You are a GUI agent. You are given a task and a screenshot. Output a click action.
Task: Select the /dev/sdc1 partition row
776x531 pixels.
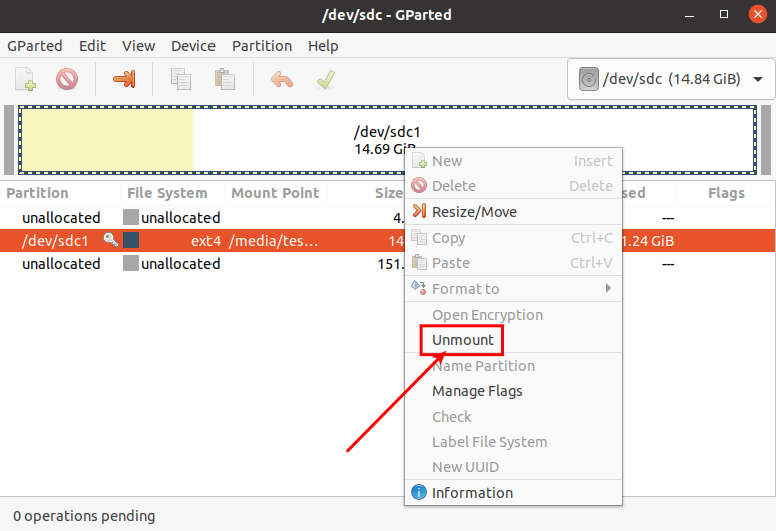(x=388, y=241)
